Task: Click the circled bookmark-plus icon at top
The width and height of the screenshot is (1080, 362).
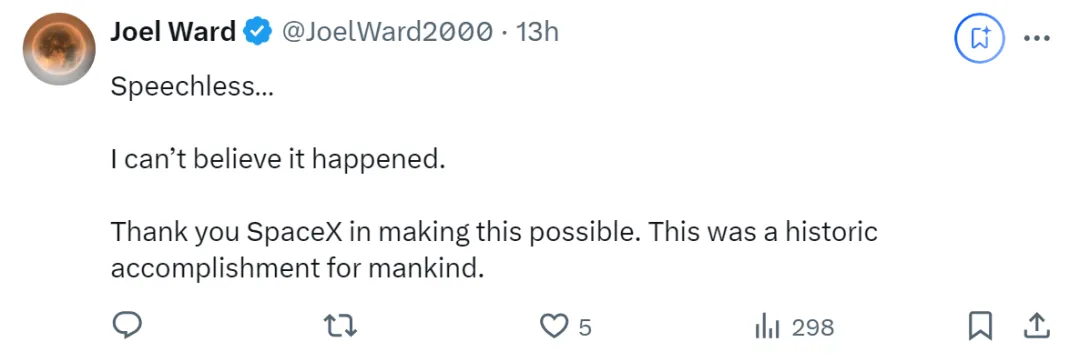Action: (979, 39)
